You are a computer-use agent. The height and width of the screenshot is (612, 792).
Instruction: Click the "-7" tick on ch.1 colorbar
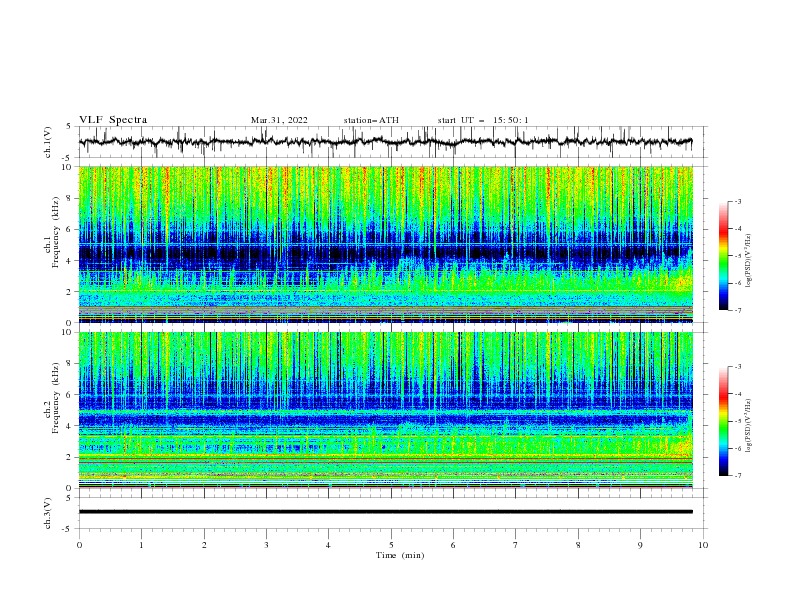click(737, 311)
